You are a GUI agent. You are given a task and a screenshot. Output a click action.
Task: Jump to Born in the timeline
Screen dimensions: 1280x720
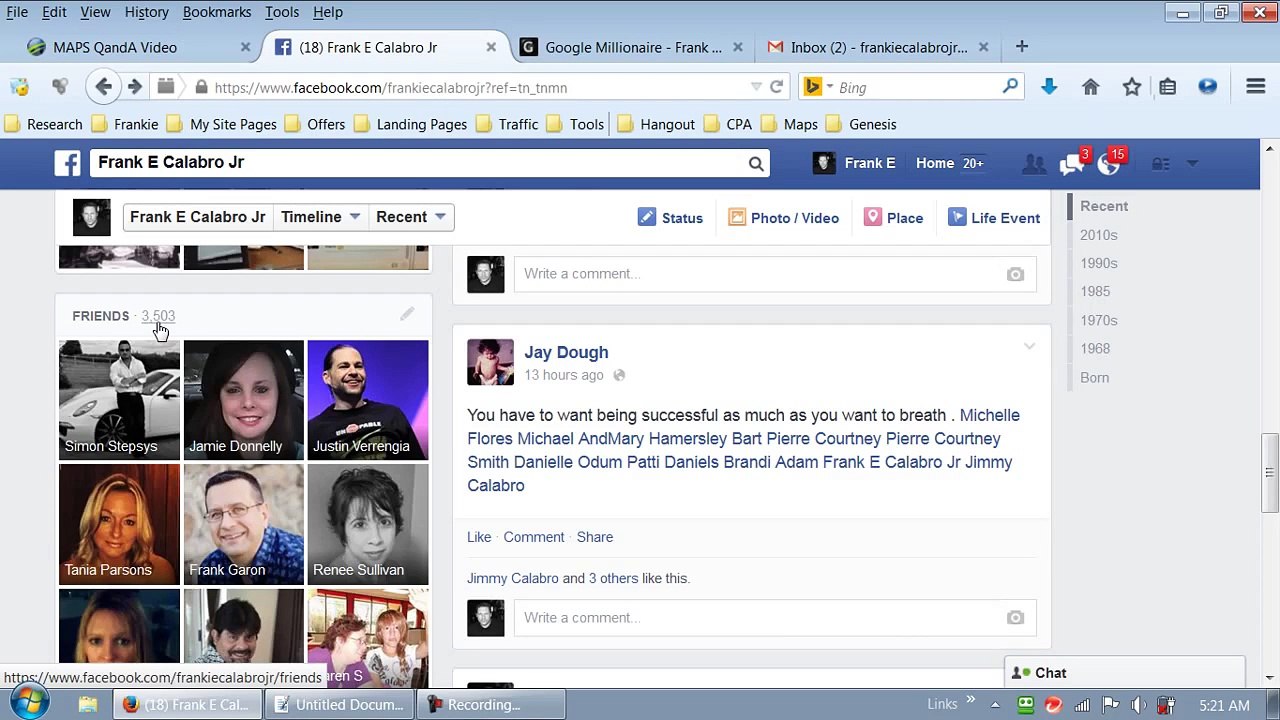(1094, 377)
